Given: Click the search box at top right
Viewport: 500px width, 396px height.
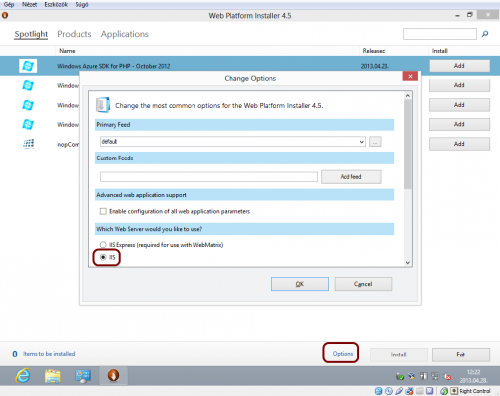Looking at the screenshot, I should (440, 34).
